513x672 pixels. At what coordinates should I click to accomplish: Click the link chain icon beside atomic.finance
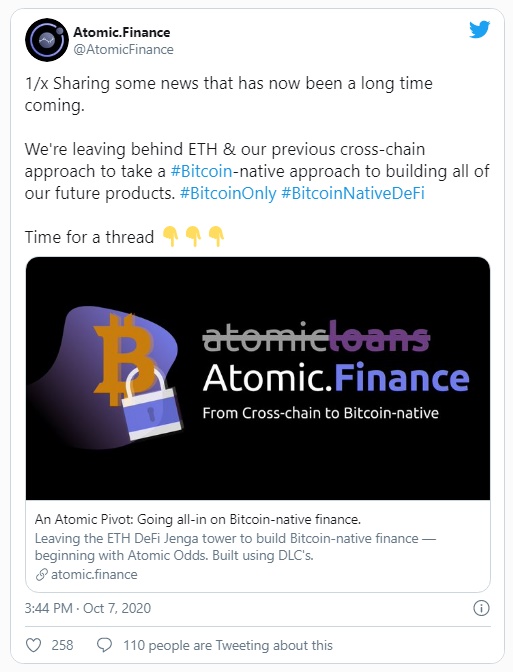point(42,574)
